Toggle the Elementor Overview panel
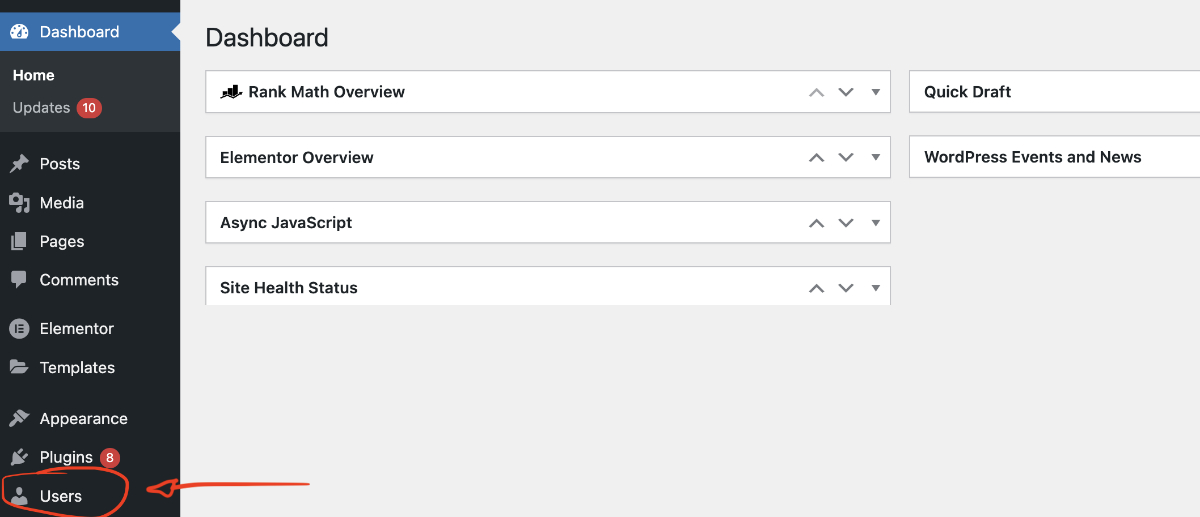Image resolution: width=1200 pixels, height=517 pixels. click(875, 158)
